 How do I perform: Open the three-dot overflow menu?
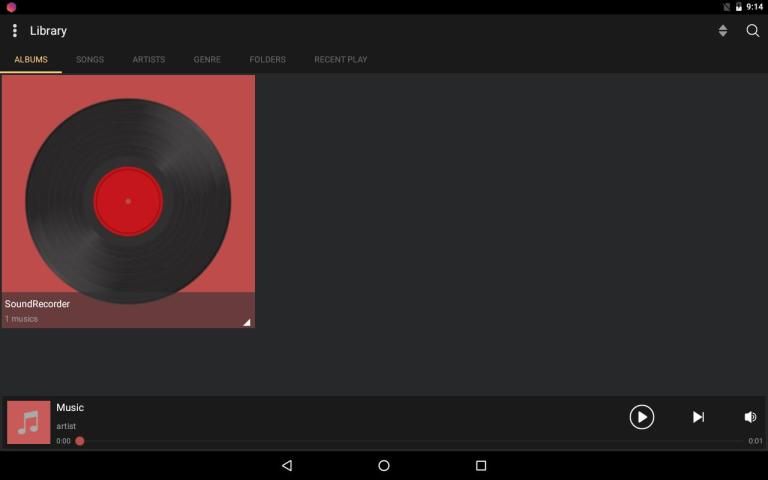pos(14,31)
